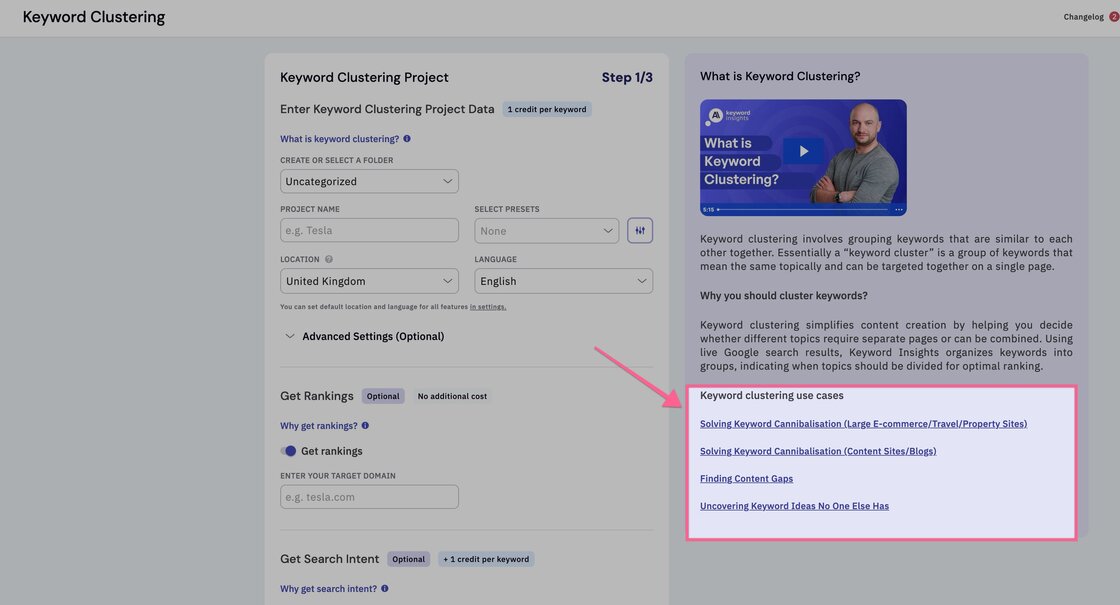Viewport: 1120px width, 605px height.
Task: Click info icon beside 'What is keyword clustering?'
Action: tap(407, 139)
